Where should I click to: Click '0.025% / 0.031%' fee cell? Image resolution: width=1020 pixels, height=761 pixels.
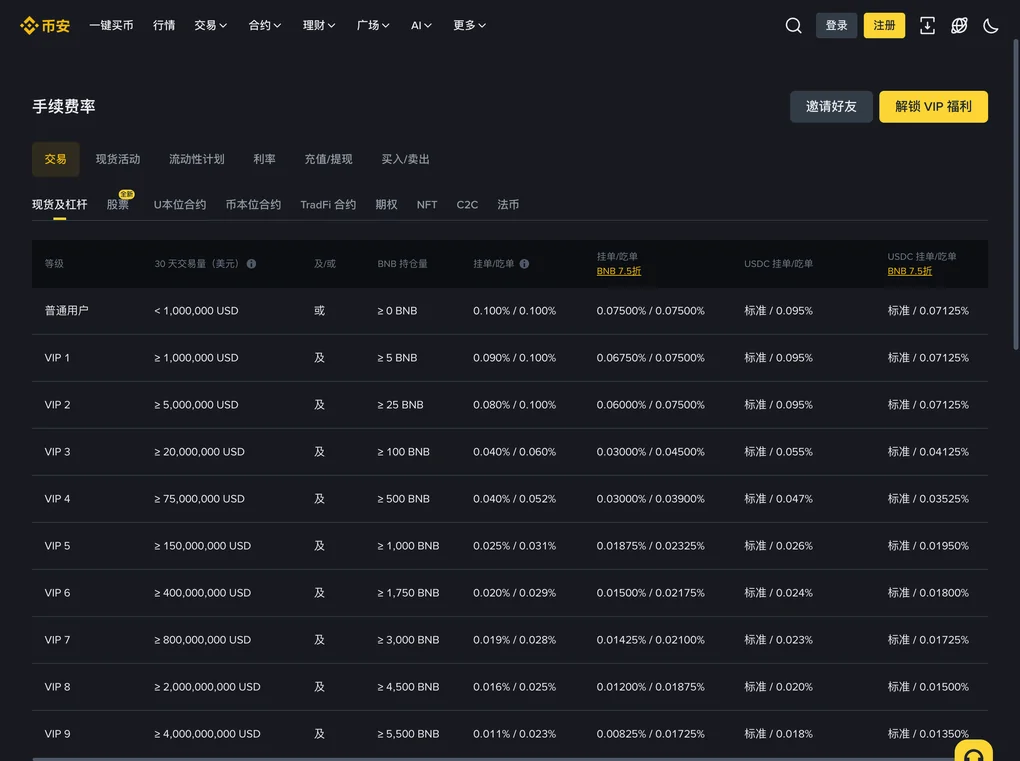point(515,546)
